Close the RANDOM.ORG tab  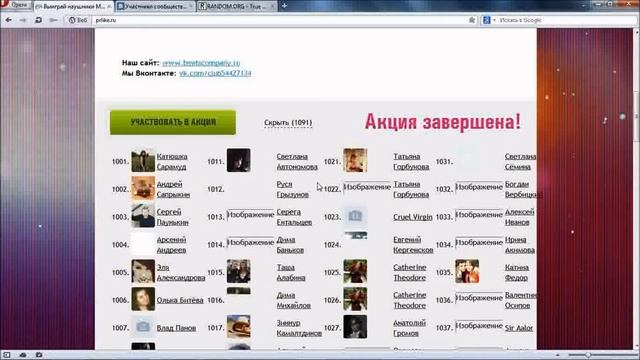[272, 7]
